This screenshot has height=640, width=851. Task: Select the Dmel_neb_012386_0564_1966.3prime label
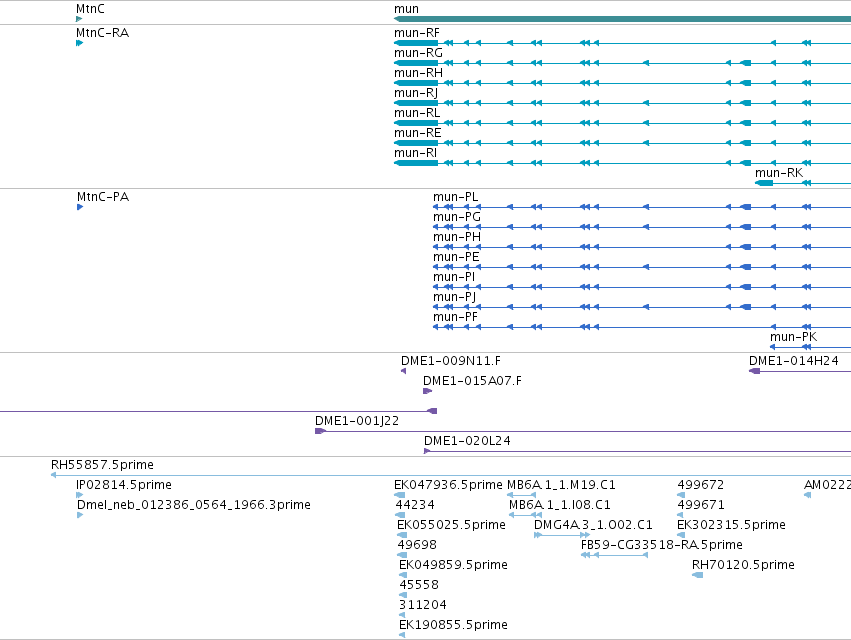coord(194,505)
